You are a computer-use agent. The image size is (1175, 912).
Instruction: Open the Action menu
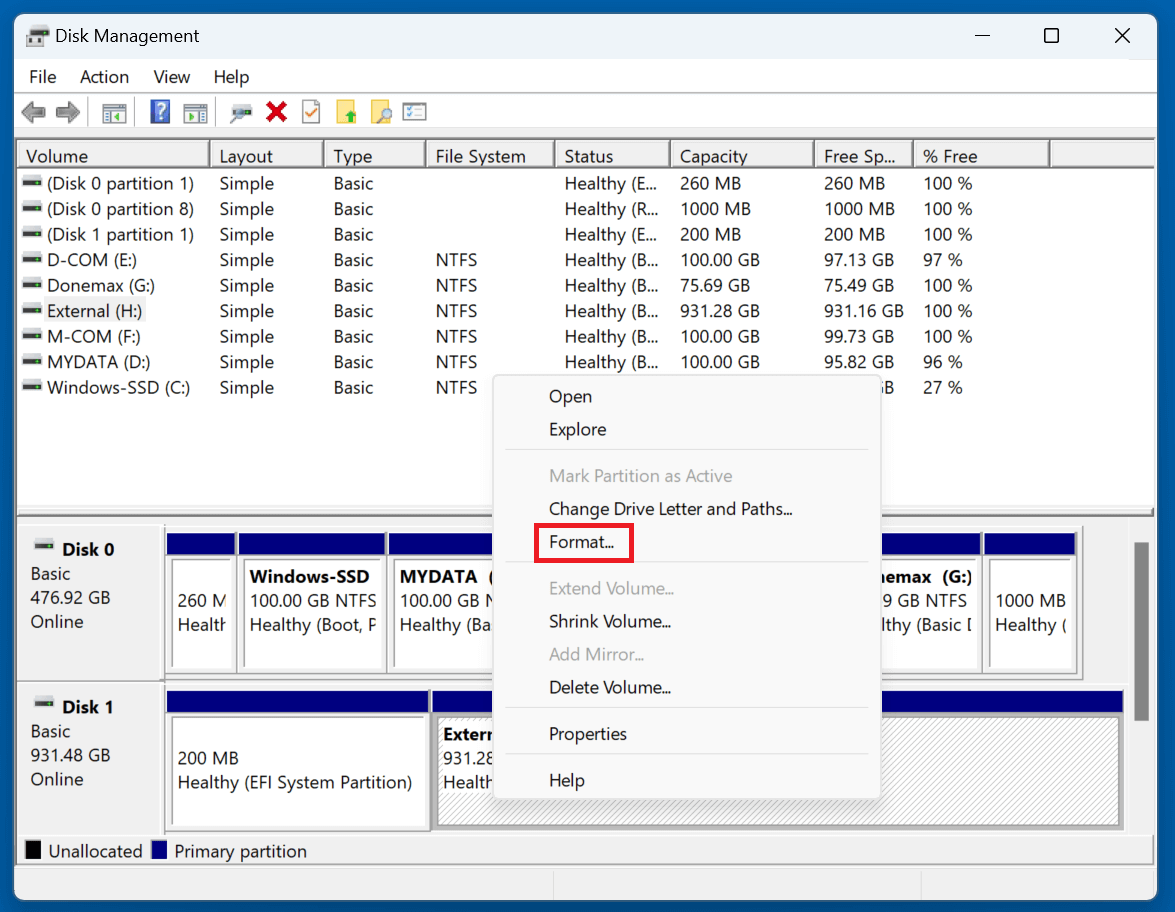(104, 77)
